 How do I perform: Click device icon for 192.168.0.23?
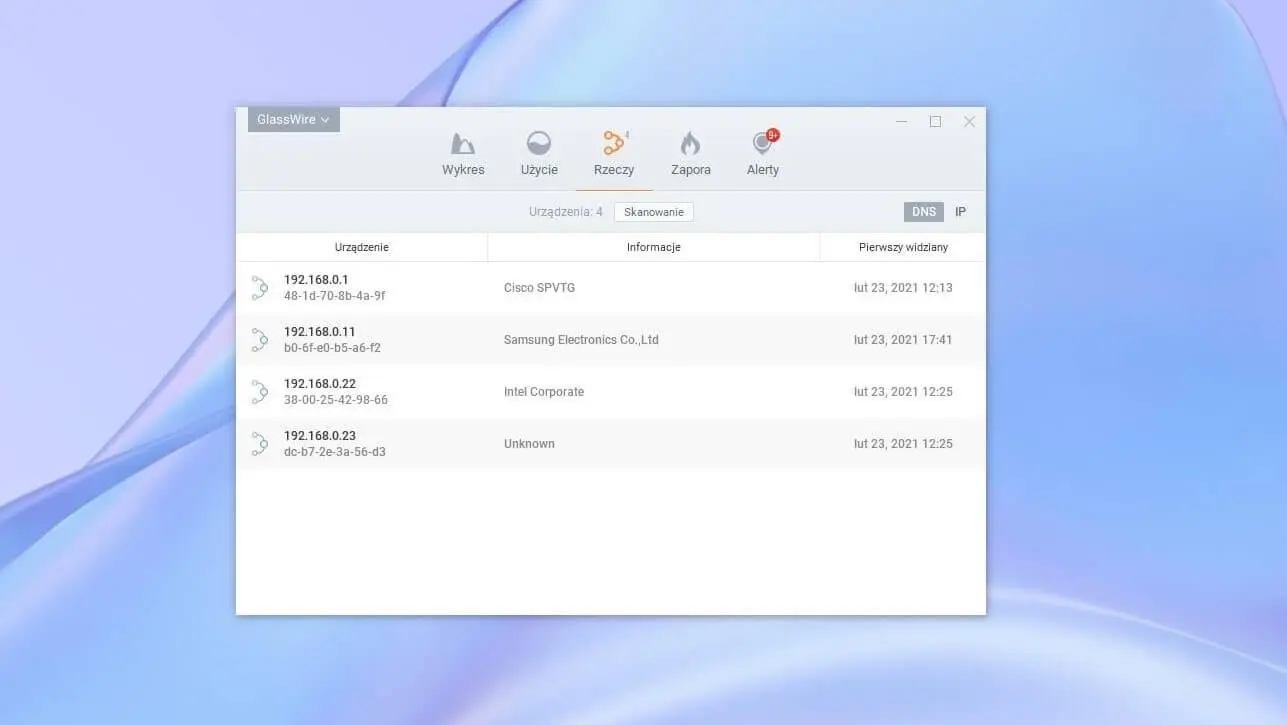(259, 444)
